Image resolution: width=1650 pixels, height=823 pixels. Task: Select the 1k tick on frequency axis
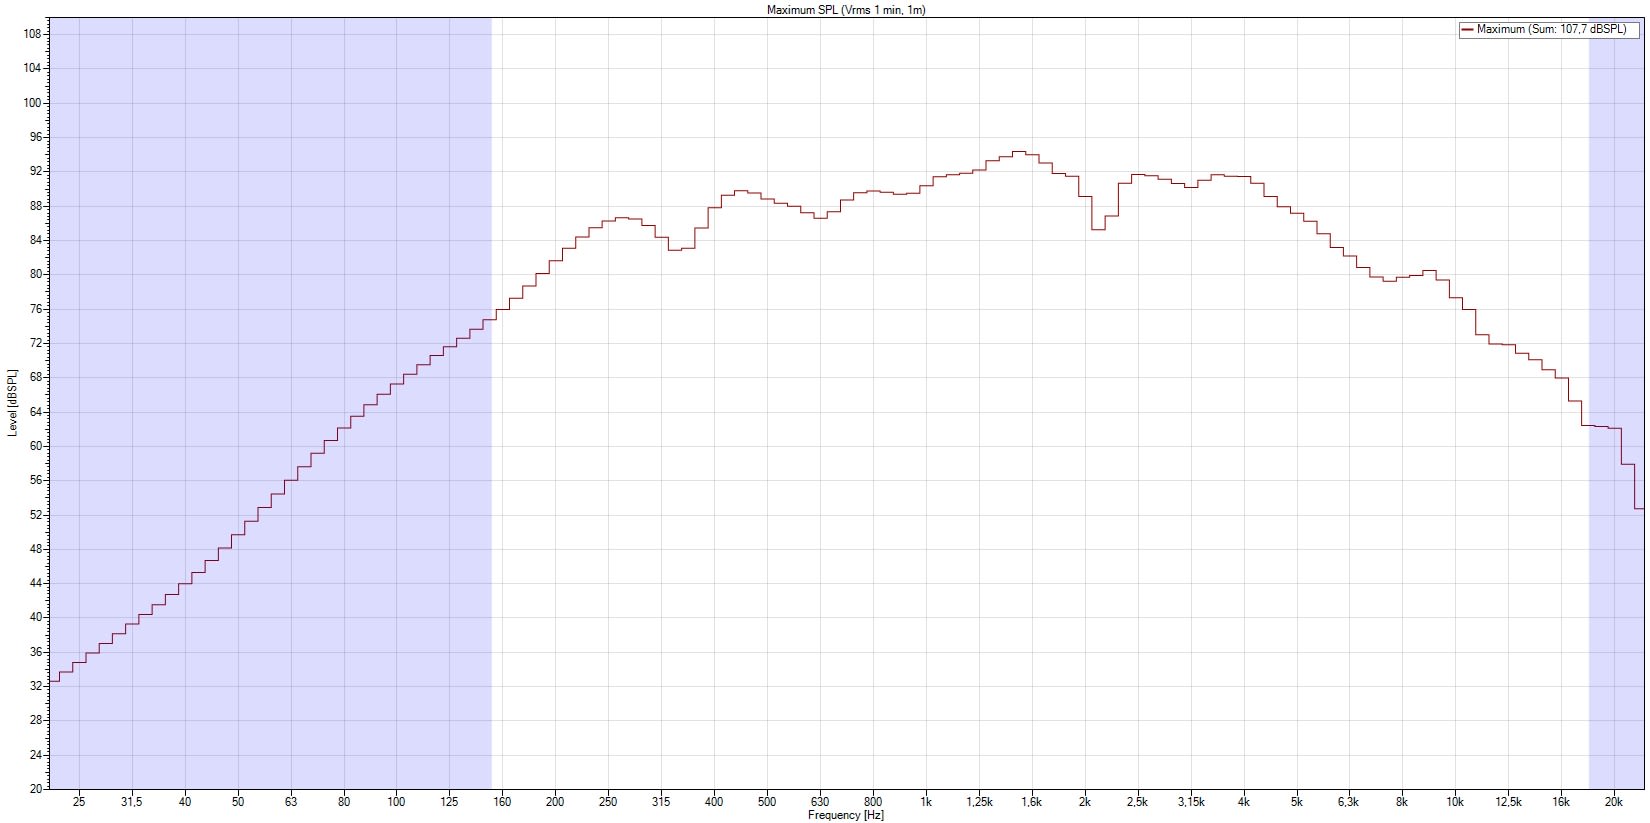926,802
